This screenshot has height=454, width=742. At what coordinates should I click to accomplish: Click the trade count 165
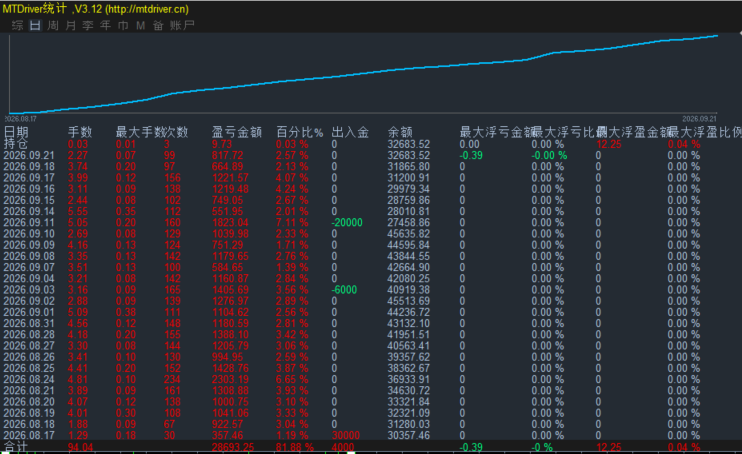coord(172,290)
